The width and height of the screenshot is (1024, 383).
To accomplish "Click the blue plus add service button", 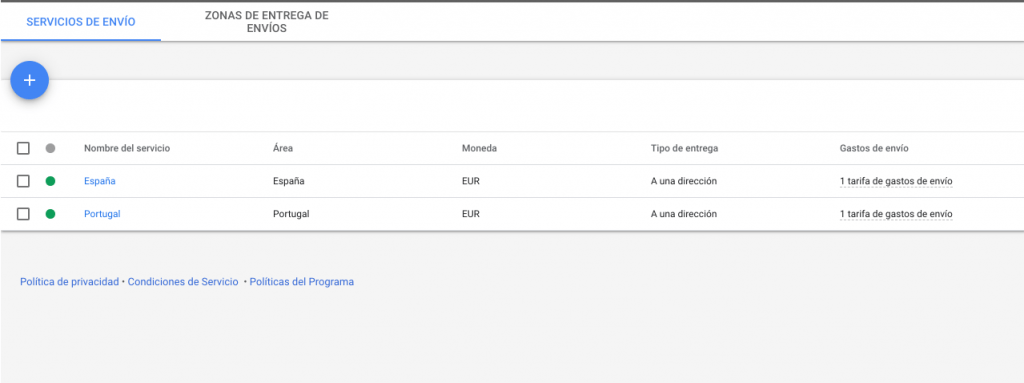I will [29, 80].
